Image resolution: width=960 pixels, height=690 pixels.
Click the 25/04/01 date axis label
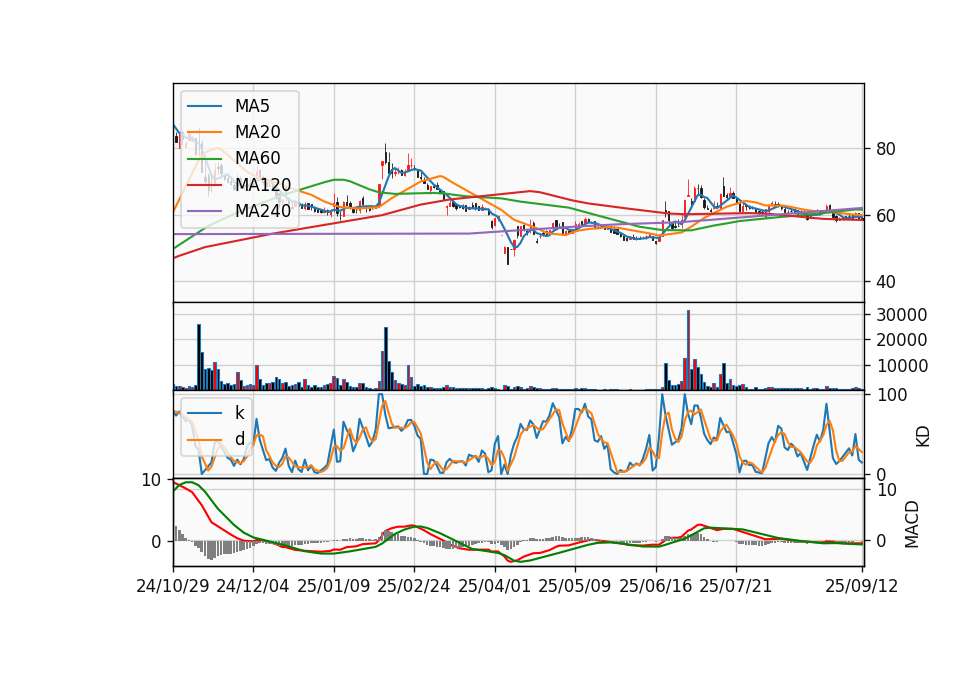tap(495, 586)
